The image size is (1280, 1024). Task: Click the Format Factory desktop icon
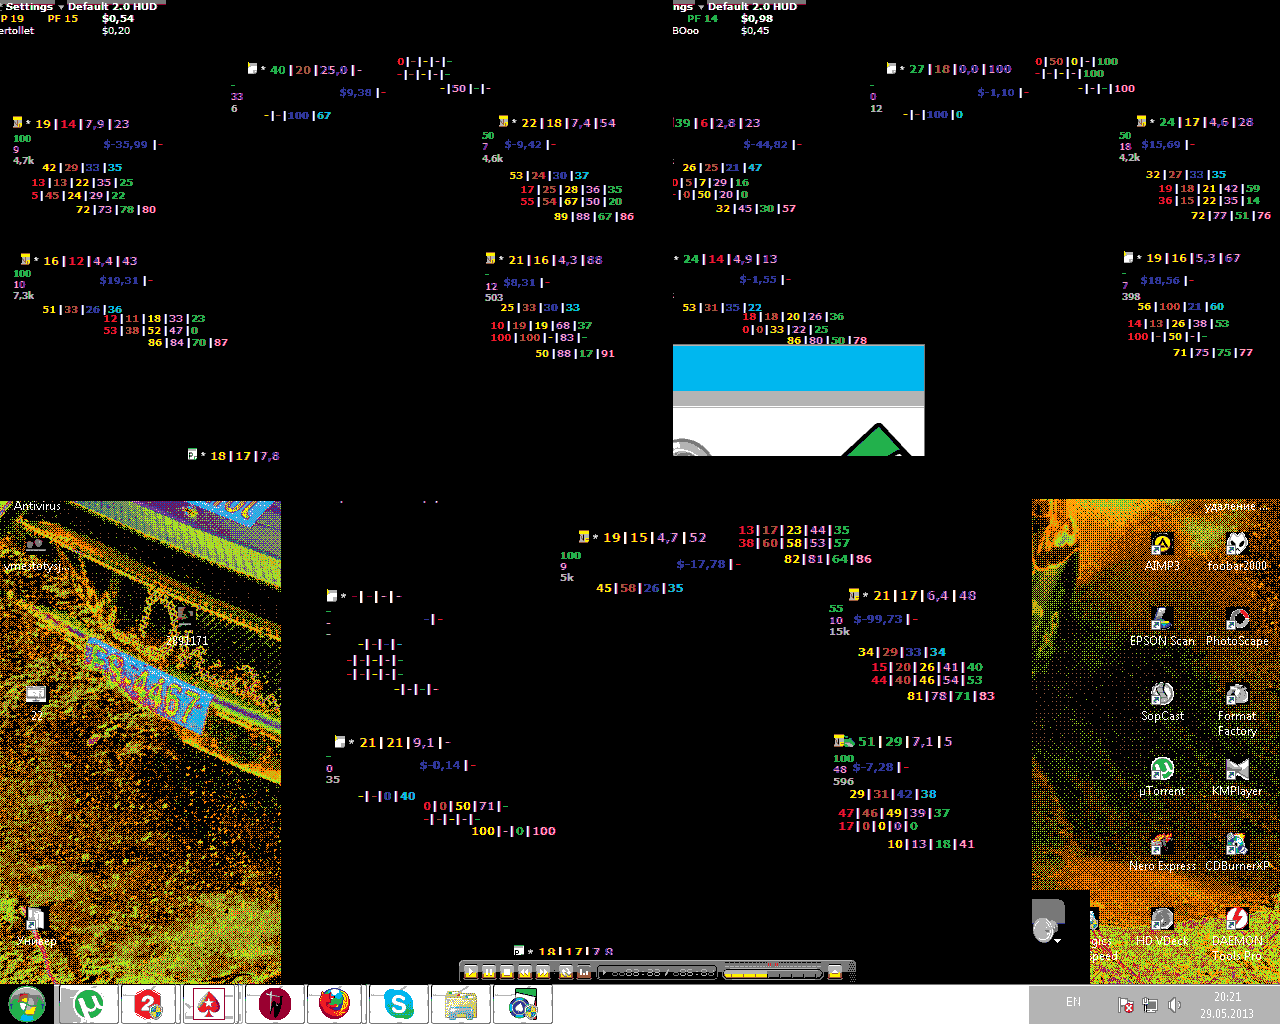coord(1237,709)
